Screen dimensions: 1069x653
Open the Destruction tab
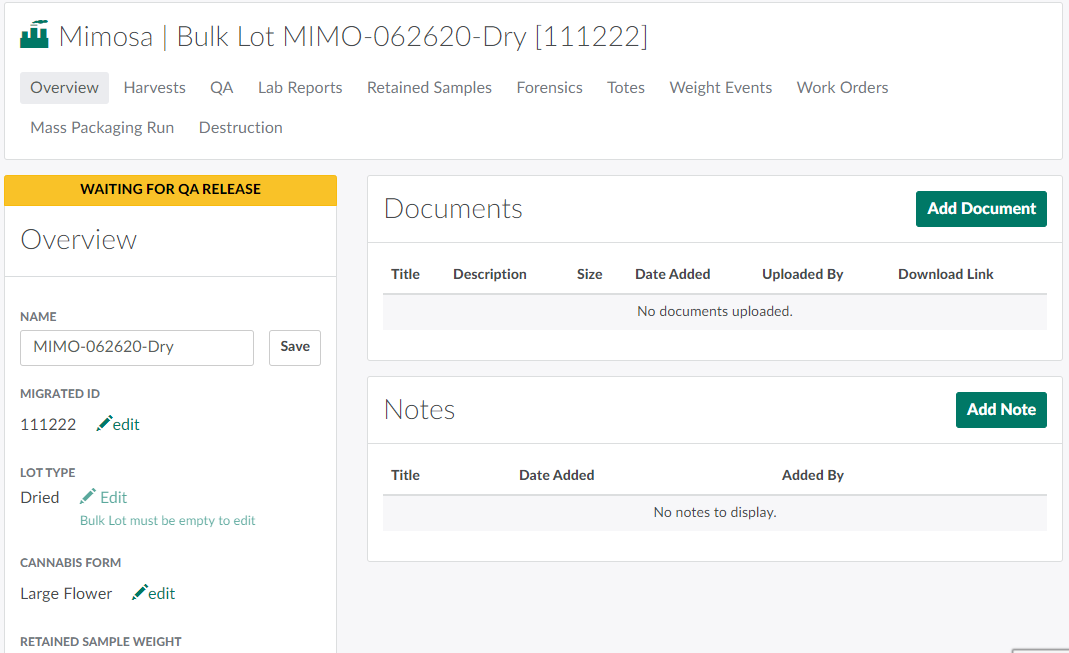click(240, 128)
